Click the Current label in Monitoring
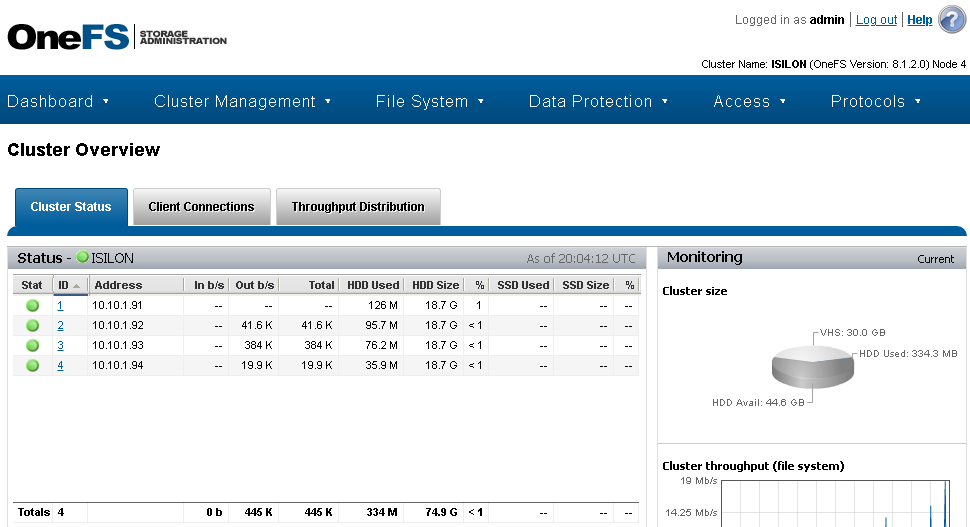Viewport: 970px width, 527px height. click(935, 259)
